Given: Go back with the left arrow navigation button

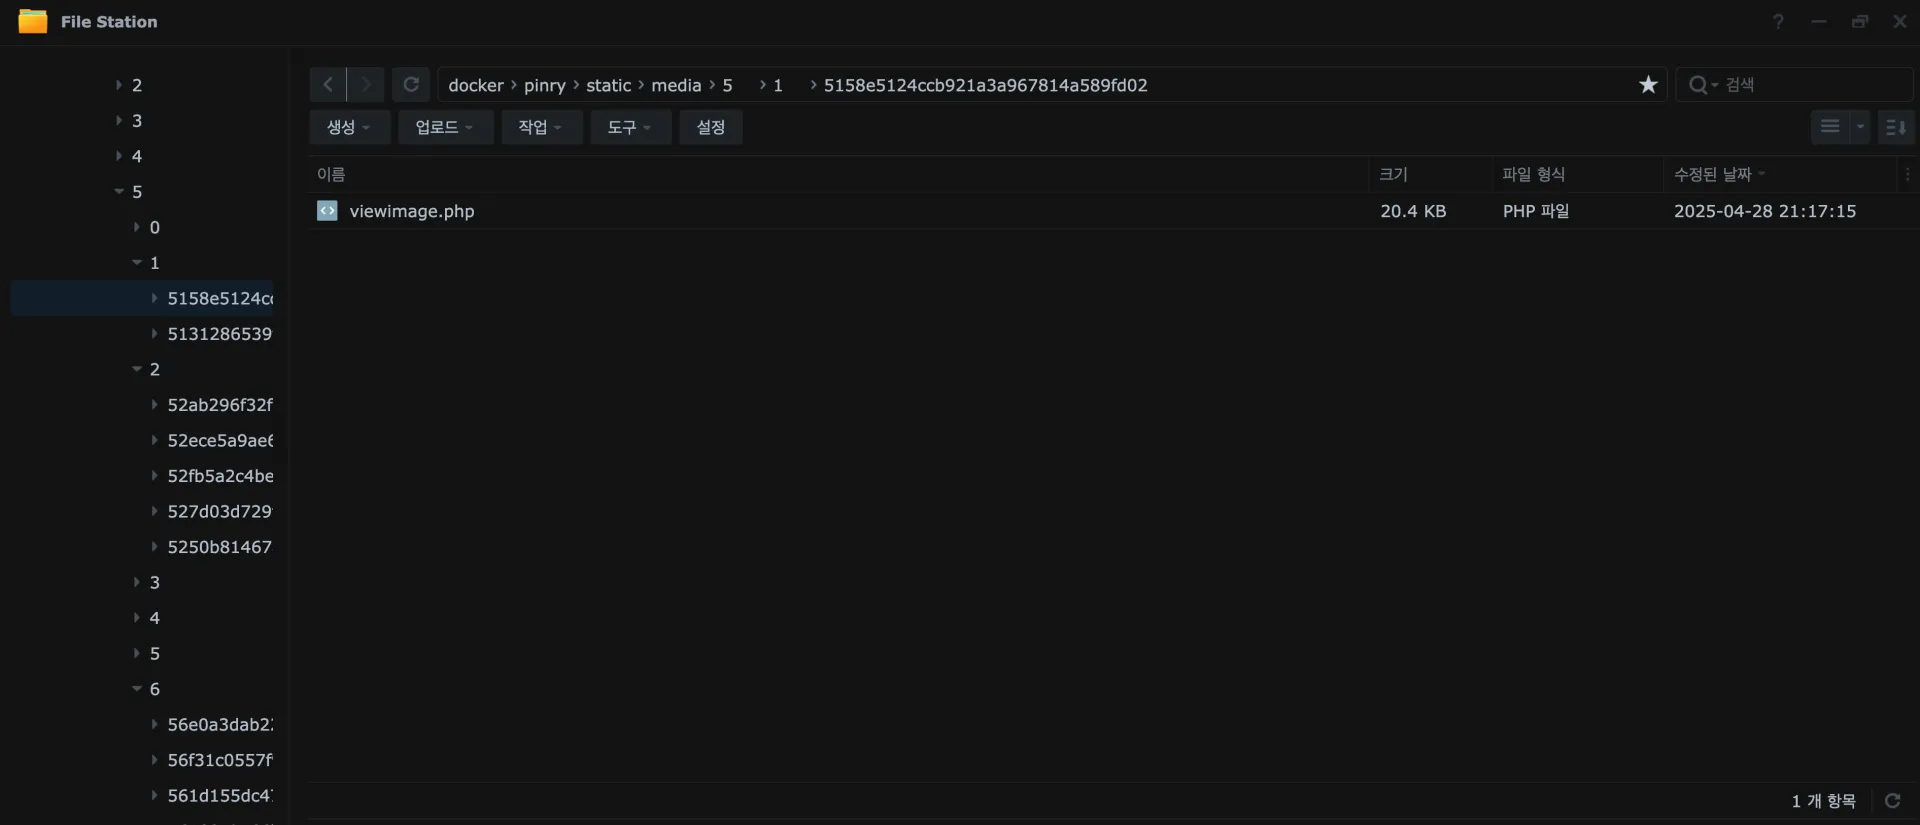Looking at the screenshot, I should click(x=328, y=85).
